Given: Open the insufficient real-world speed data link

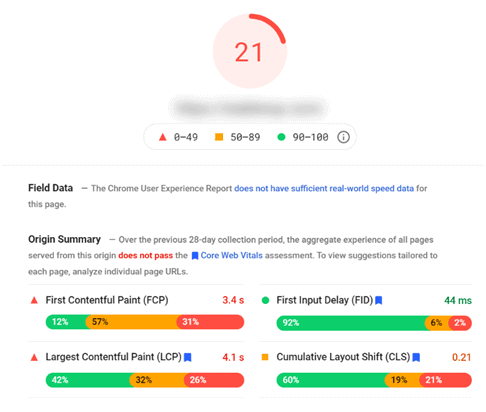Looking at the screenshot, I should (324, 188).
